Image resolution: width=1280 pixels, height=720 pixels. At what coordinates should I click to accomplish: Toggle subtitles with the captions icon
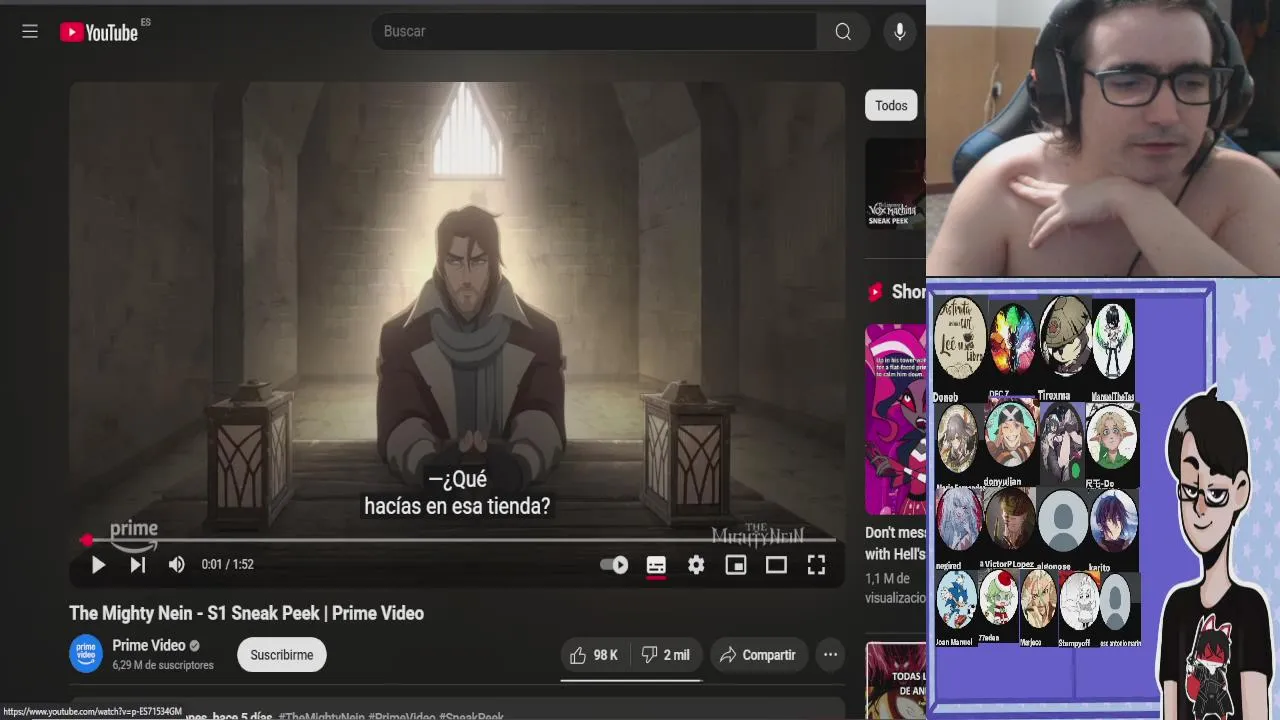(x=656, y=566)
